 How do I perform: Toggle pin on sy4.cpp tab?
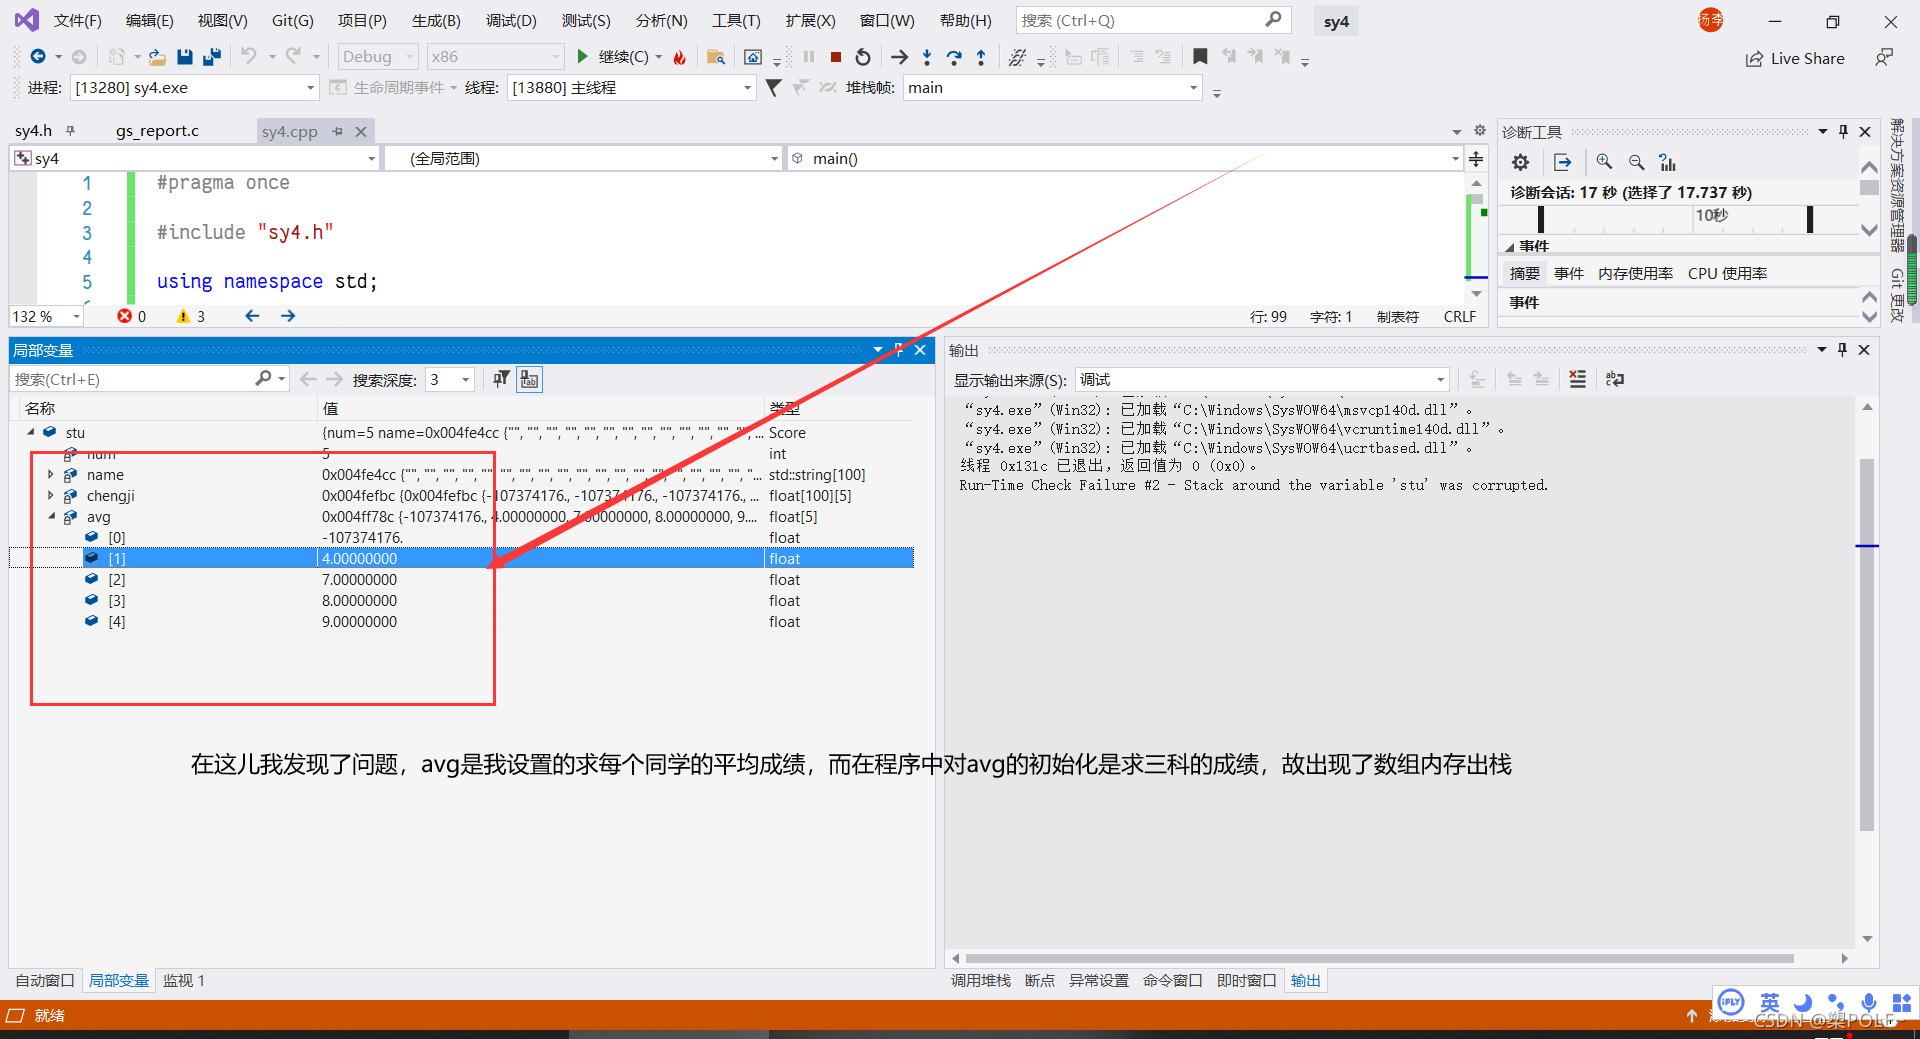(x=338, y=131)
